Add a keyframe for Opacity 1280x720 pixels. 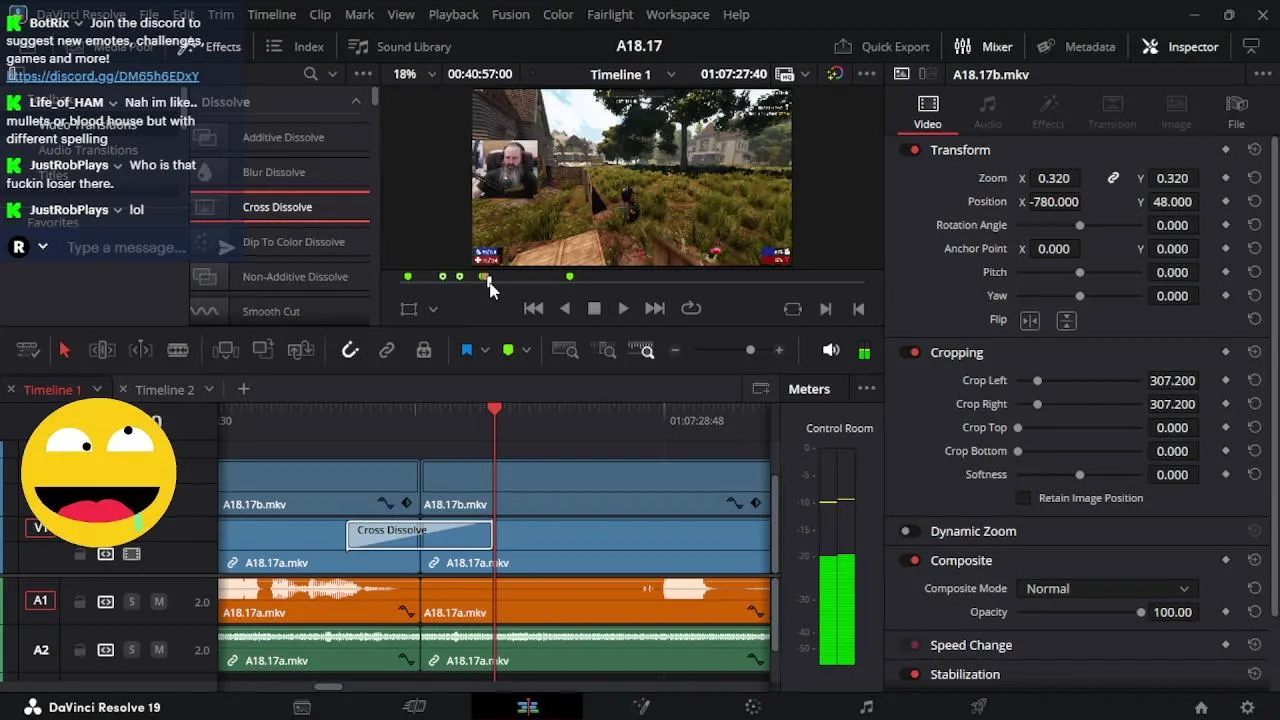1226,612
